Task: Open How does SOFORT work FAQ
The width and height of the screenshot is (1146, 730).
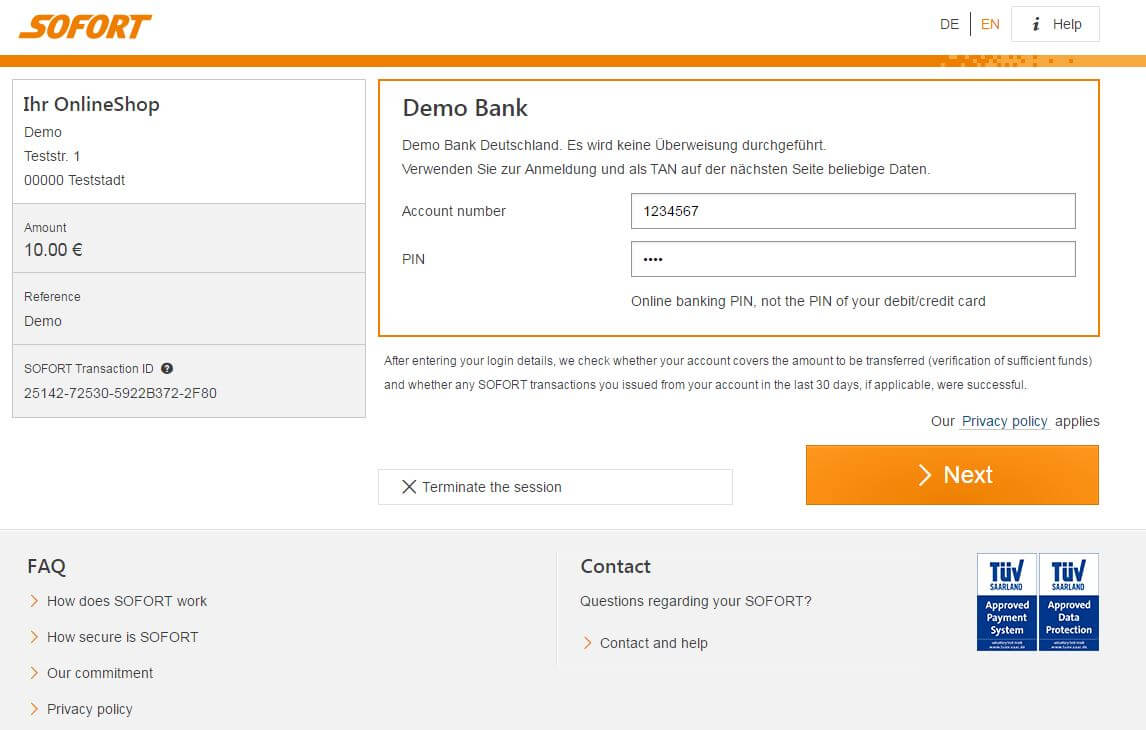Action: pos(126,601)
